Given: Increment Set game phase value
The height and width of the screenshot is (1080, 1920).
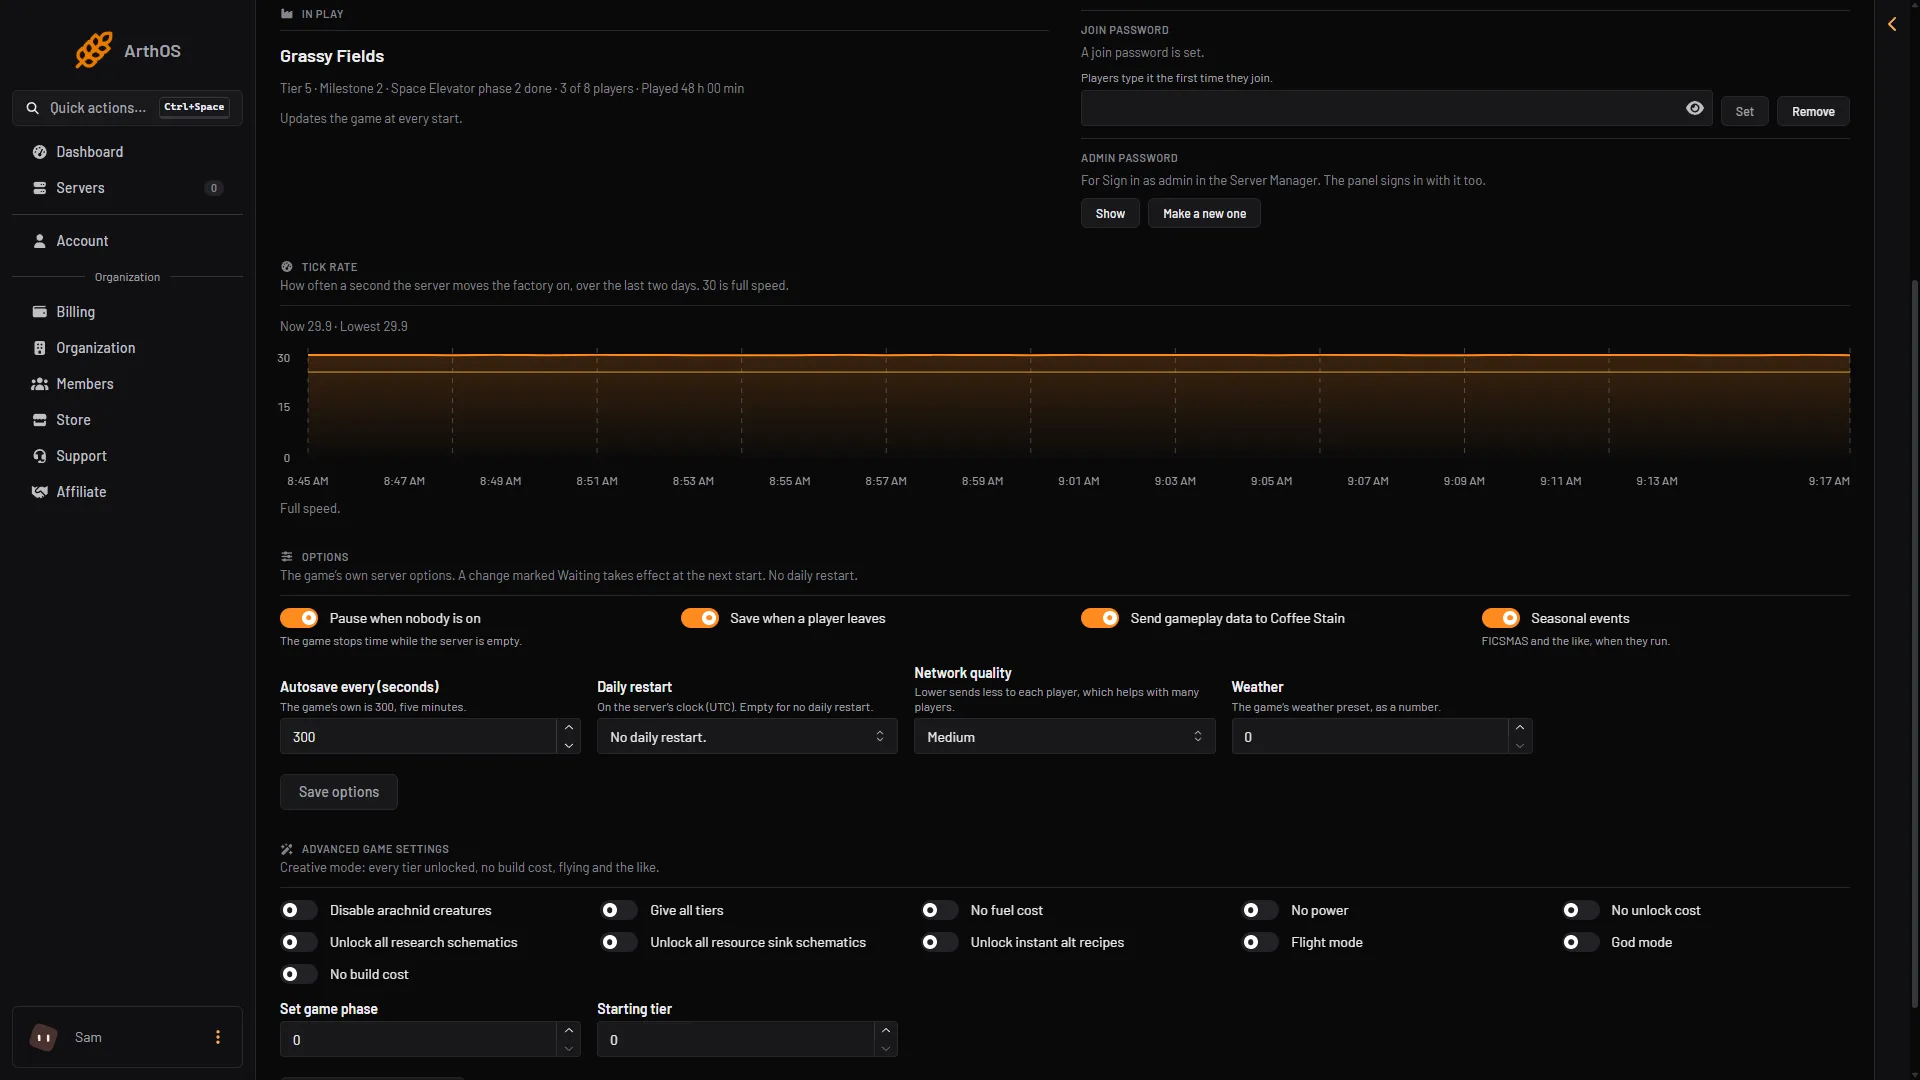Looking at the screenshot, I should coord(569,1030).
